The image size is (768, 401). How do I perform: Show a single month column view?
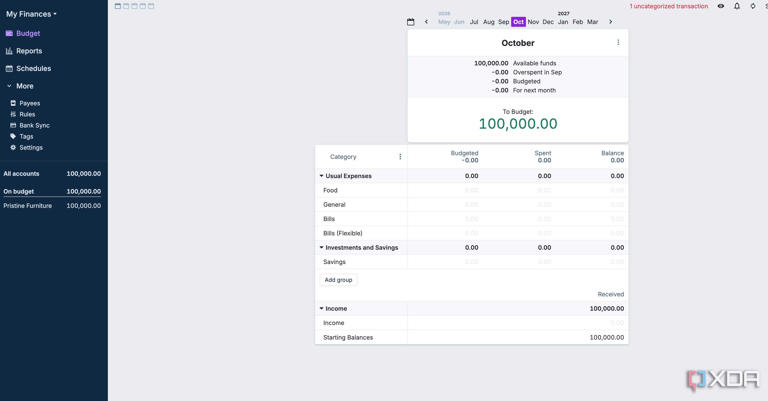[118, 6]
